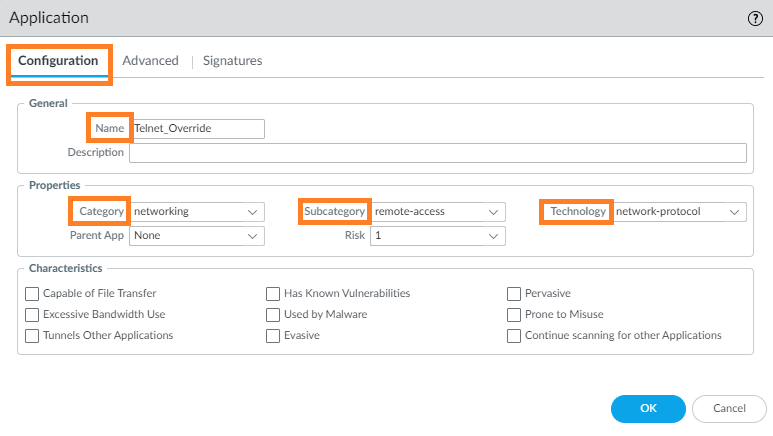The width and height of the screenshot is (773, 436).
Task: Open the Parent App dropdown
Action: 198,236
